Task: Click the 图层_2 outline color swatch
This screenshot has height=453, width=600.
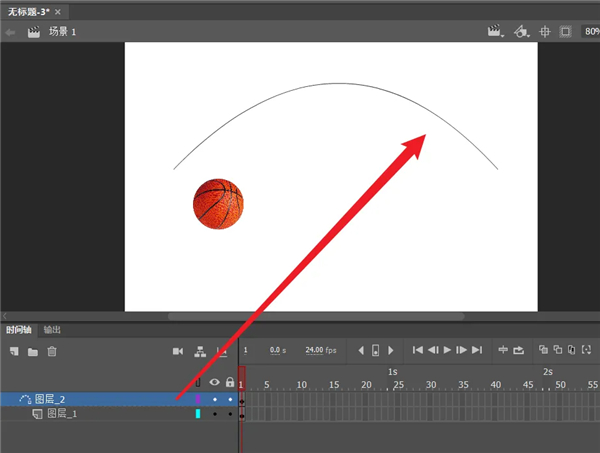Action: tap(198, 399)
